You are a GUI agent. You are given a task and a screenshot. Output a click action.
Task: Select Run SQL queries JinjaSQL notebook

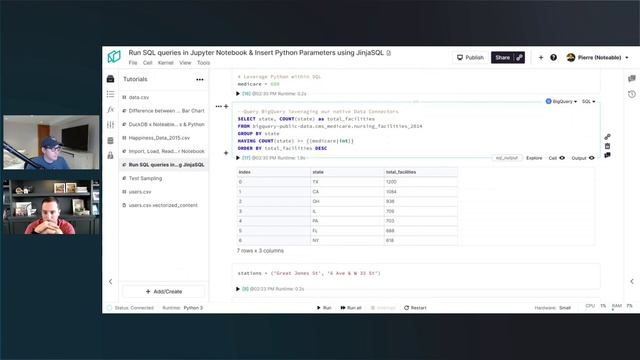tap(164, 165)
